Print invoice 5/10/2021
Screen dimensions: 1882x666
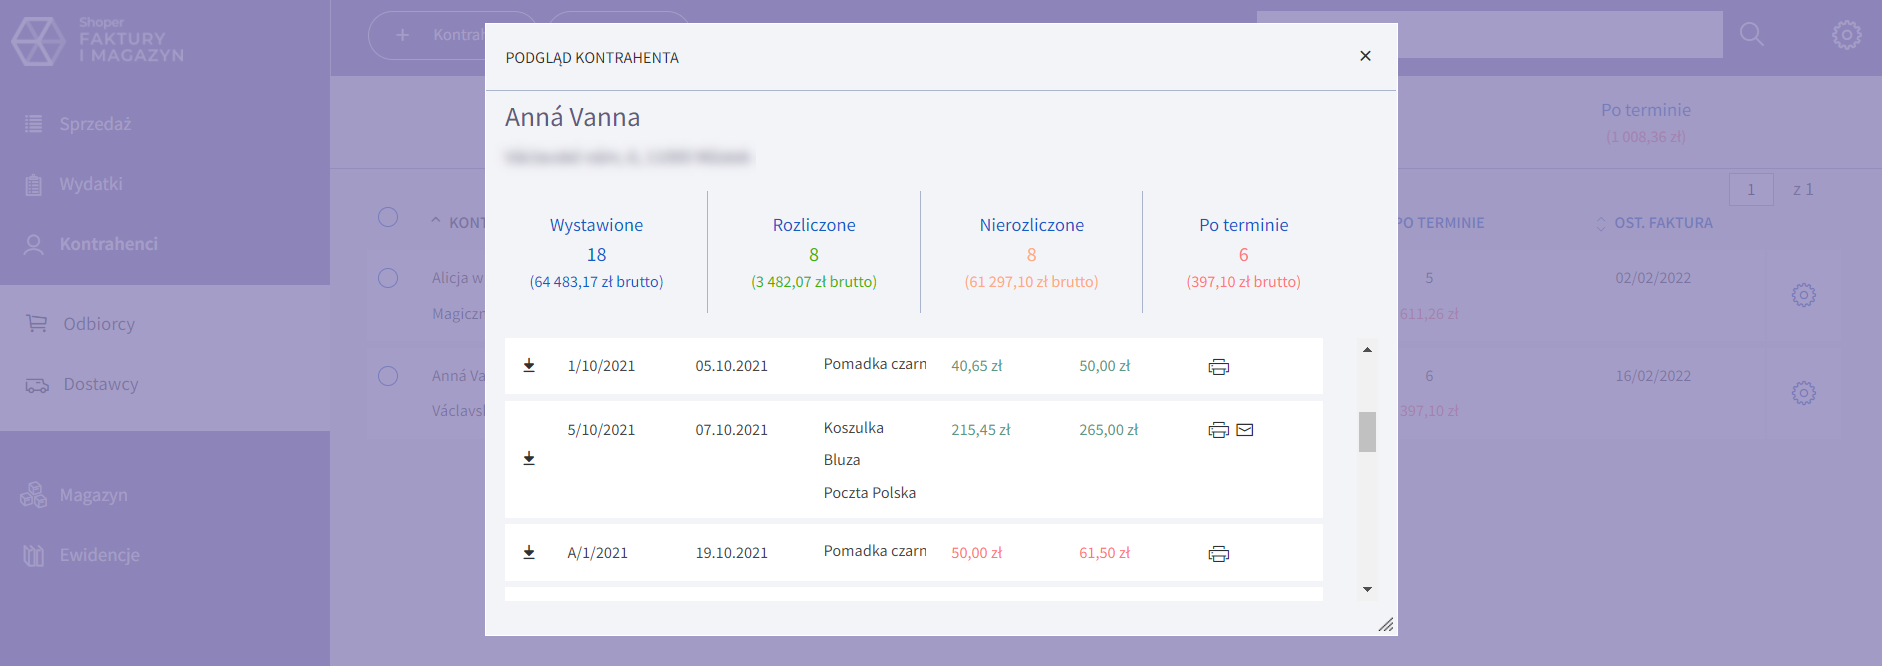tap(1218, 430)
